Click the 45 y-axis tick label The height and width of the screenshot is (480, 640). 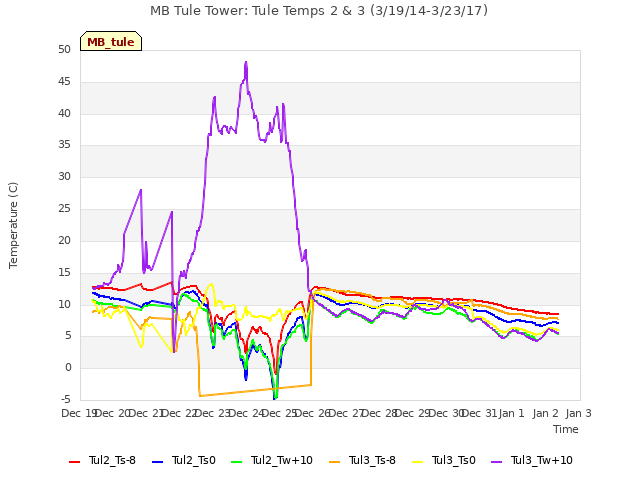click(64, 82)
